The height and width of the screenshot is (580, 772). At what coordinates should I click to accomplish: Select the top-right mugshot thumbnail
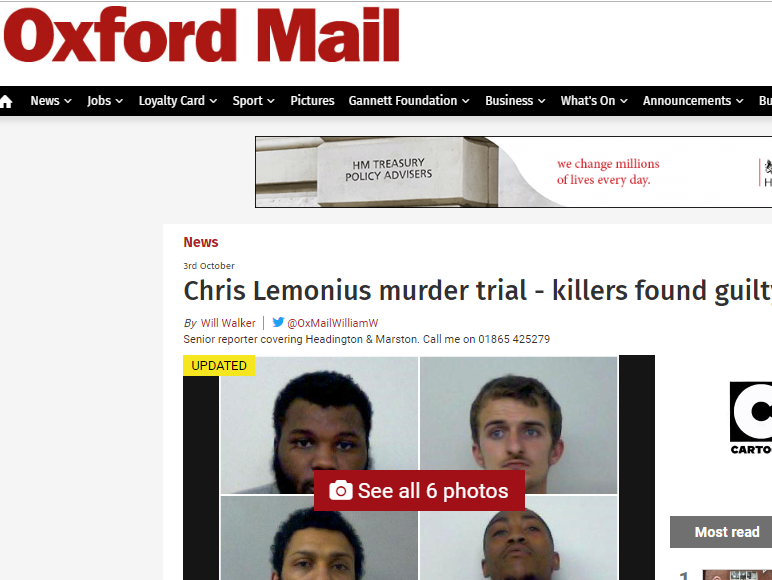click(x=518, y=424)
